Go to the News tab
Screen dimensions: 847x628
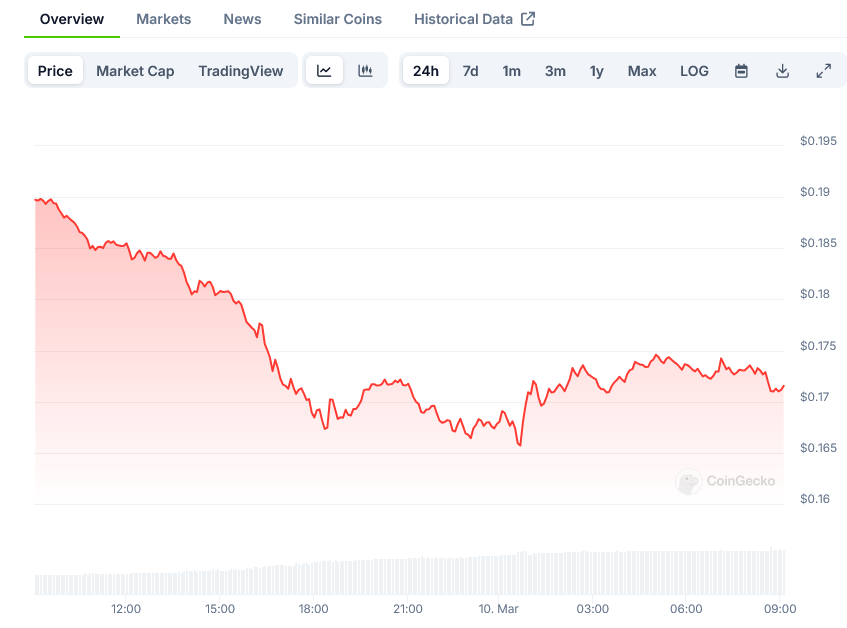(x=242, y=19)
